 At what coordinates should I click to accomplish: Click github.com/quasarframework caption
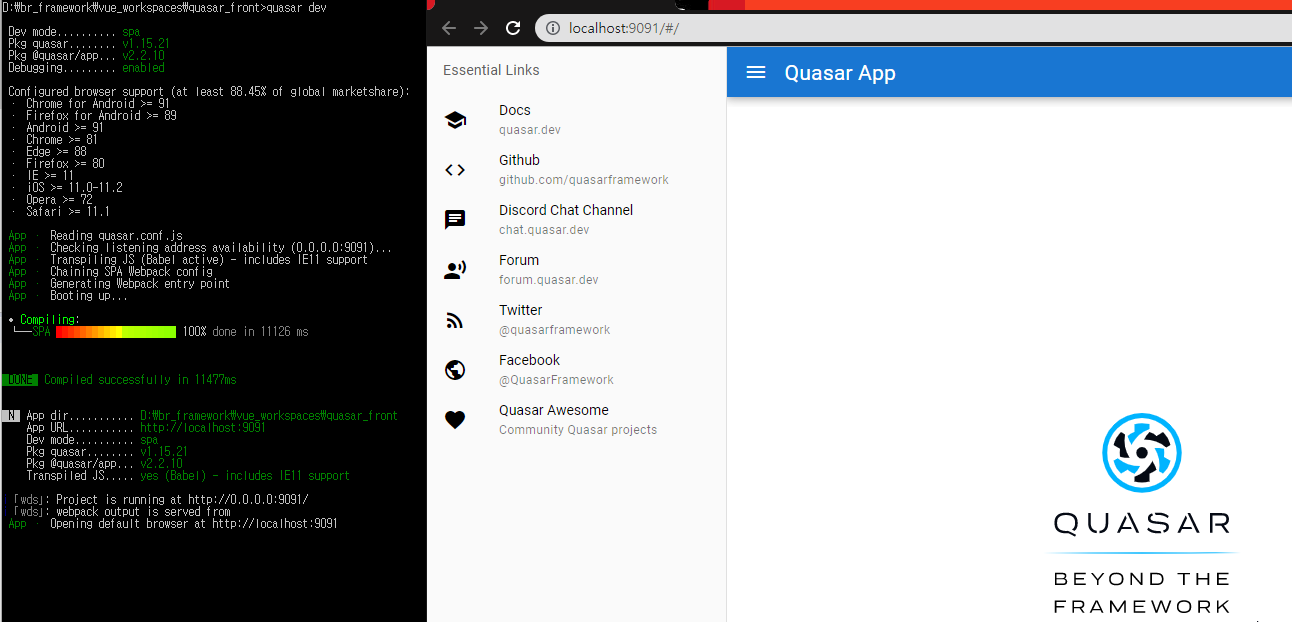[584, 180]
